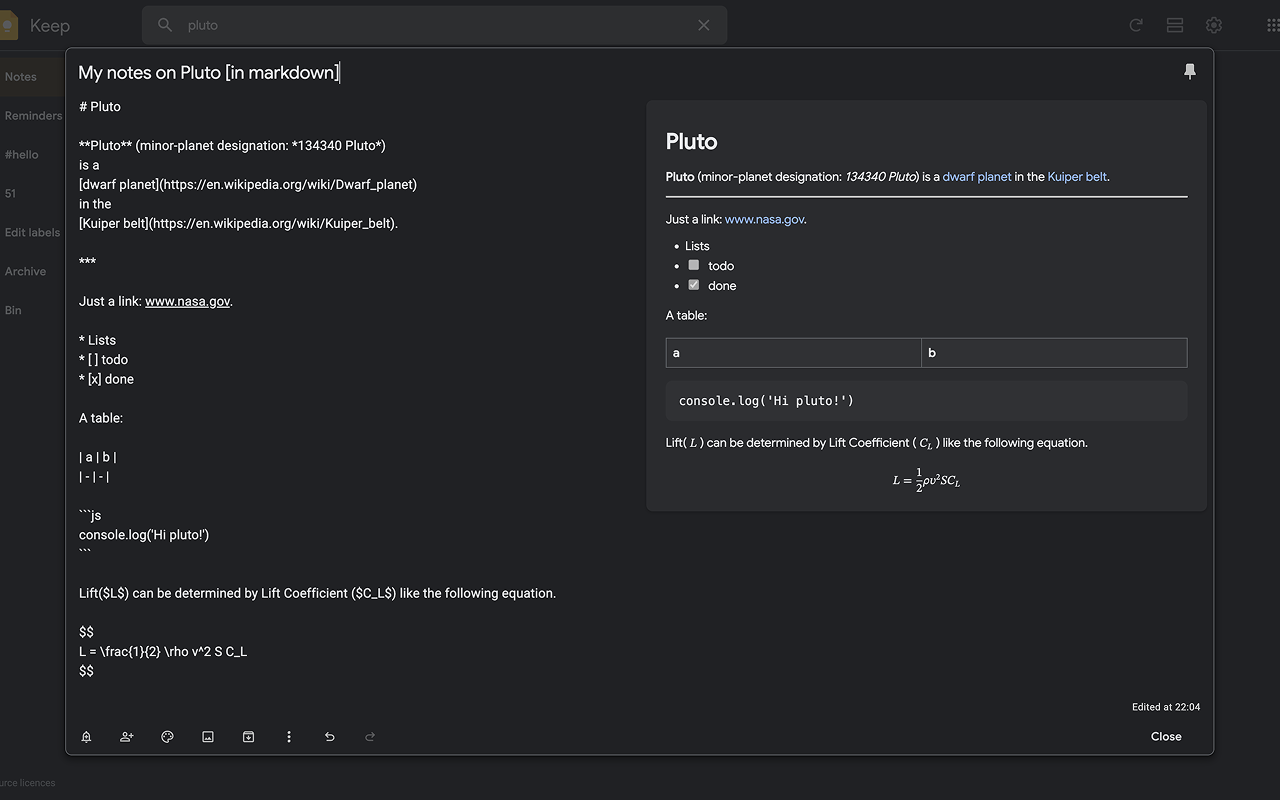Click the pin note icon
The height and width of the screenshot is (800, 1280).
click(x=1189, y=71)
